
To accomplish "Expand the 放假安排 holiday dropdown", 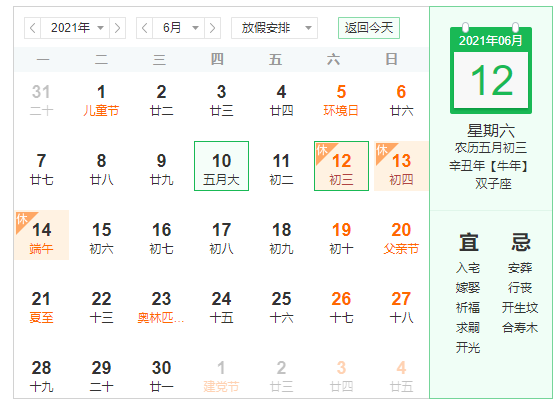I will (275, 28).
